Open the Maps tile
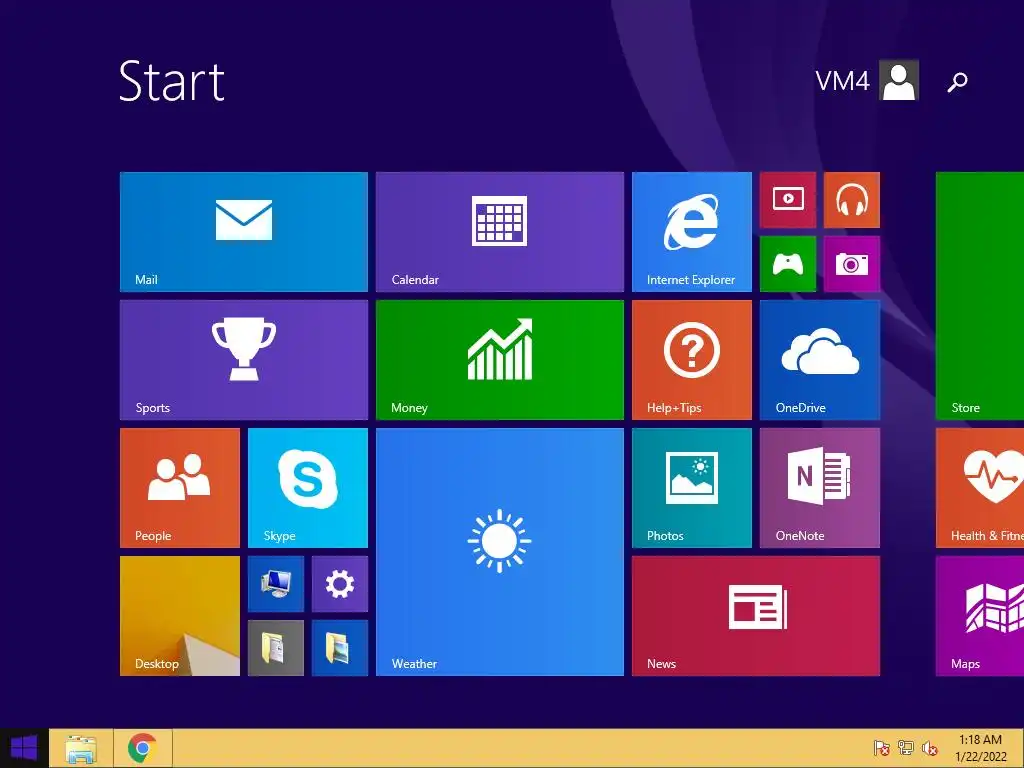Viewport: 1024px width, 768px height. (x=980, y=616)
